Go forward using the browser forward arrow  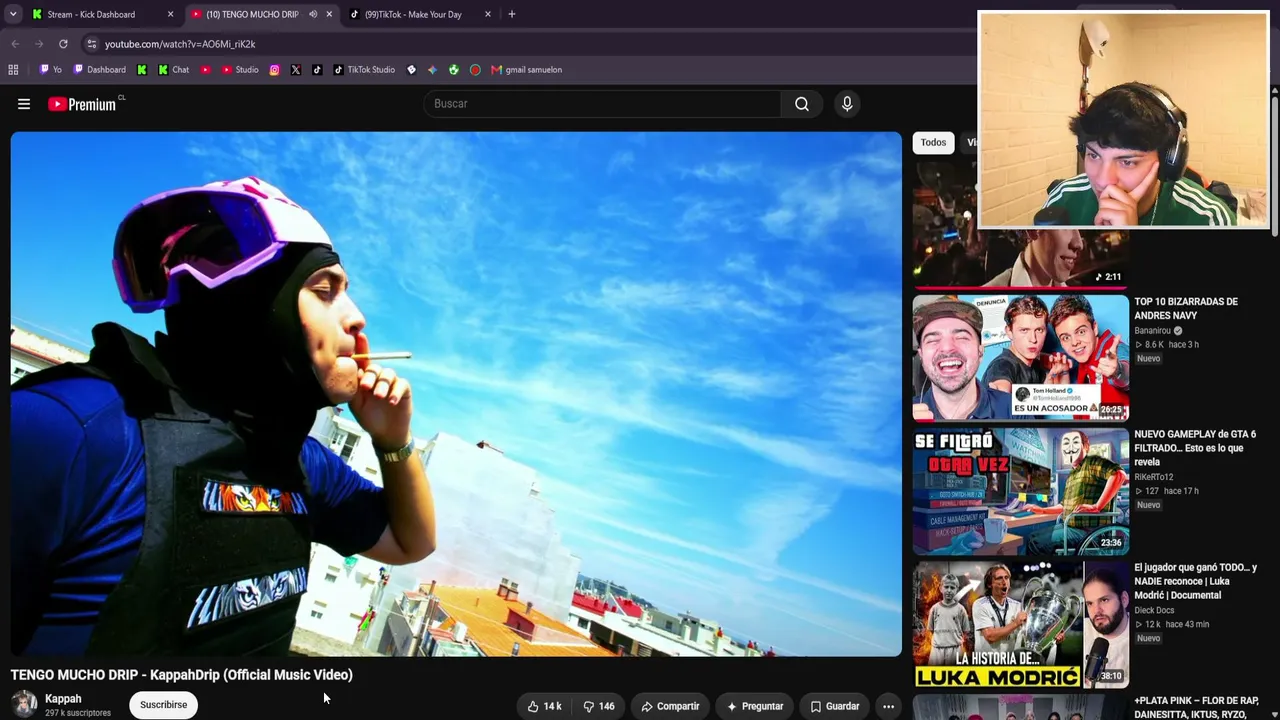coord(39,44)
